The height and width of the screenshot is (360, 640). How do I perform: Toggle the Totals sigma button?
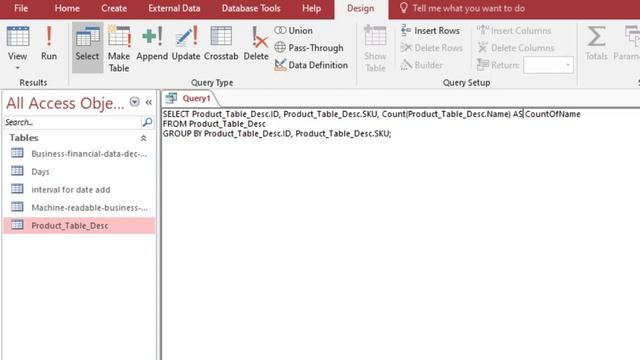click(x=596, y=44)
